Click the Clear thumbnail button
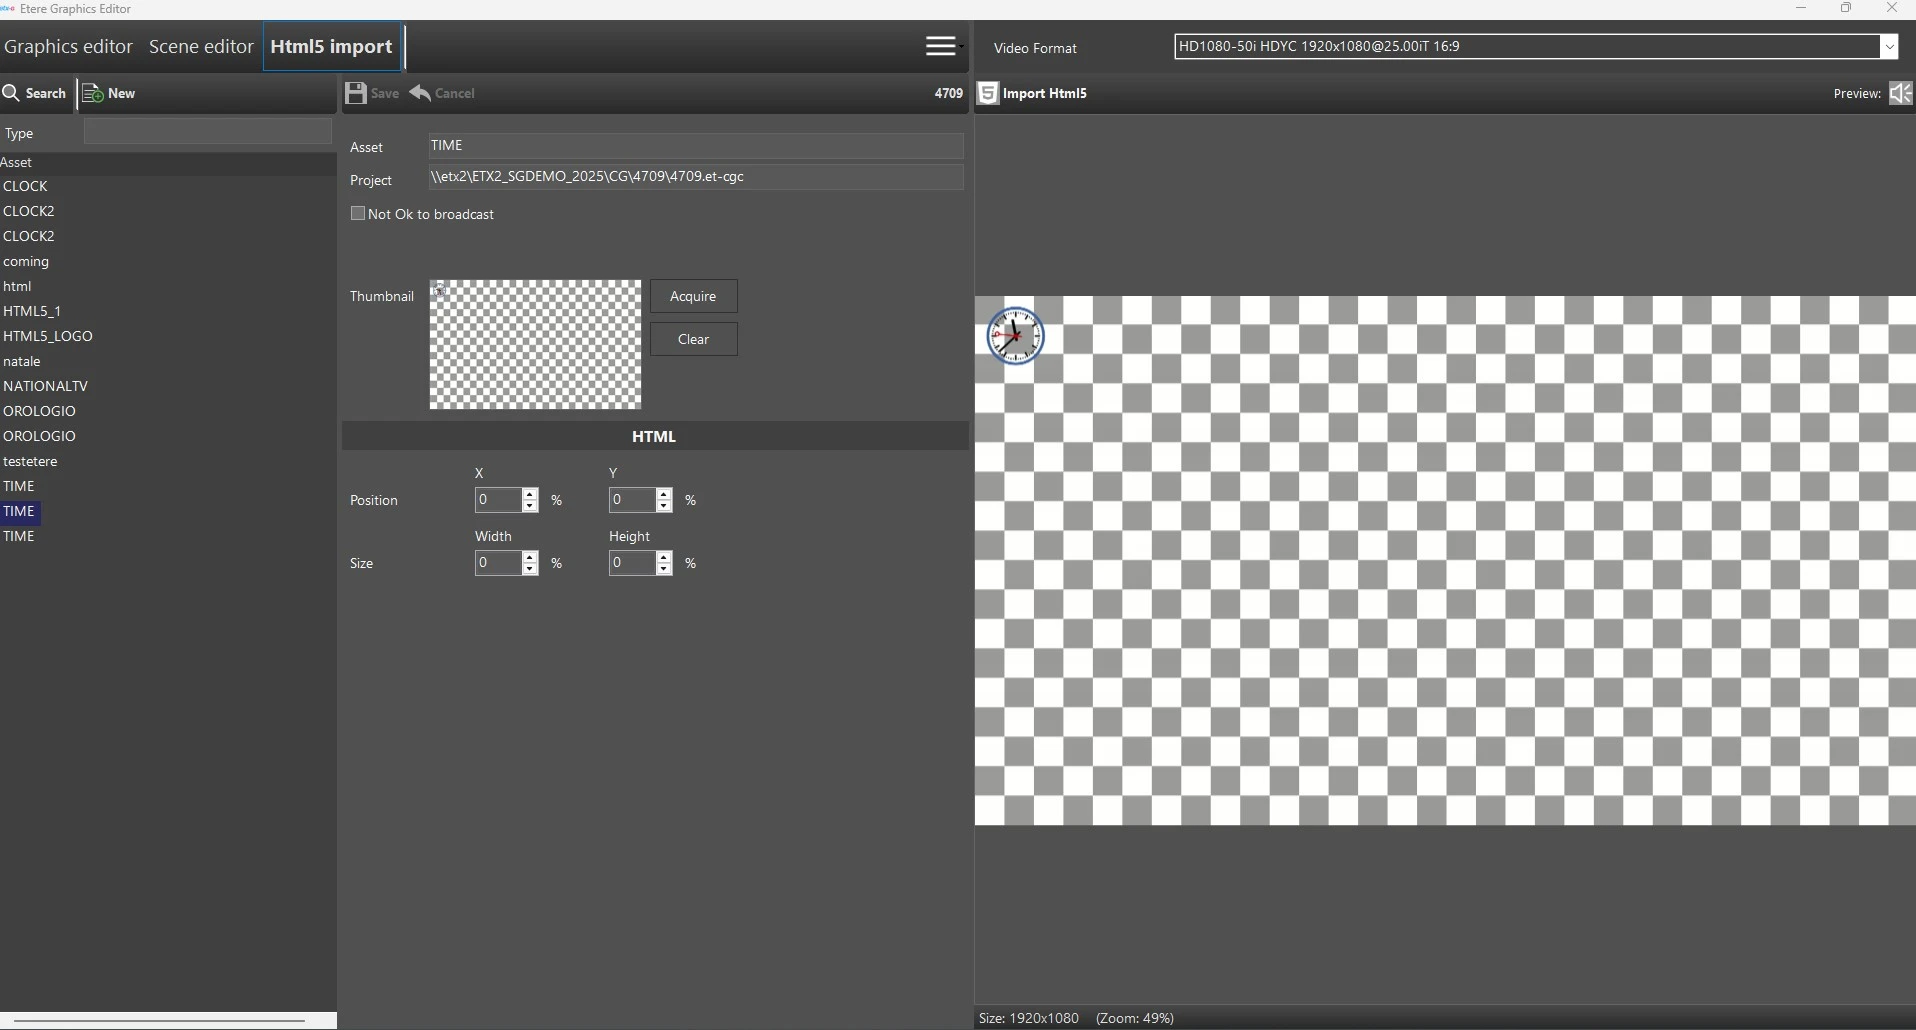This screenshot has height=1030, width=1916. click(x=693, y=339)
